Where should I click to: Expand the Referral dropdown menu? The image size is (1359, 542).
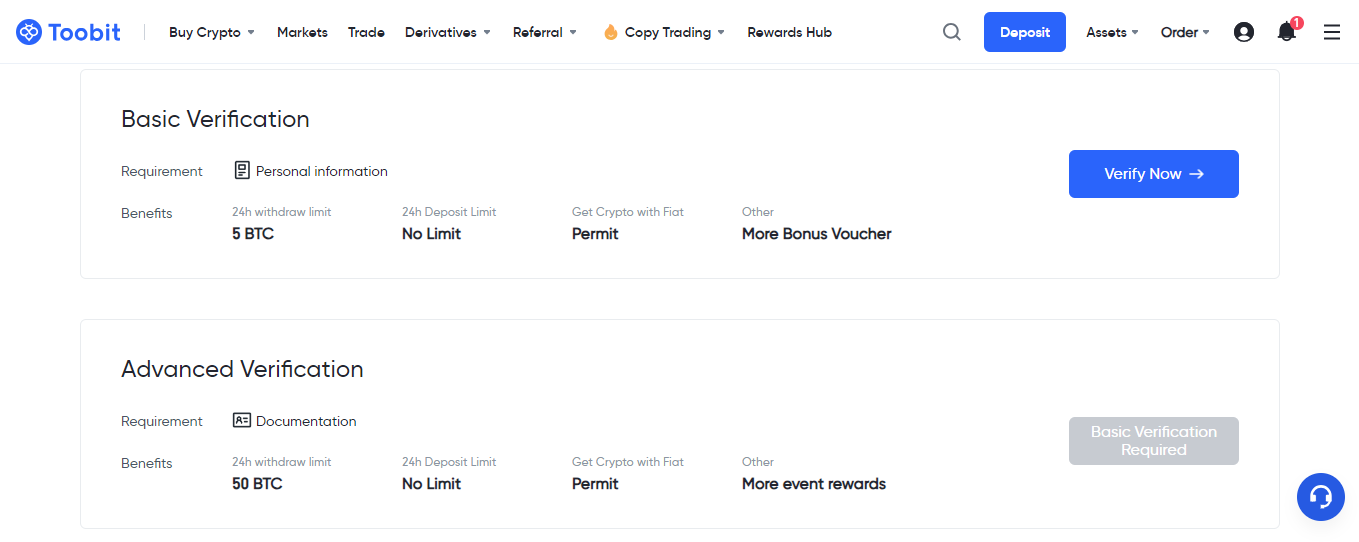pyautogui.click(x=545, y=32)
